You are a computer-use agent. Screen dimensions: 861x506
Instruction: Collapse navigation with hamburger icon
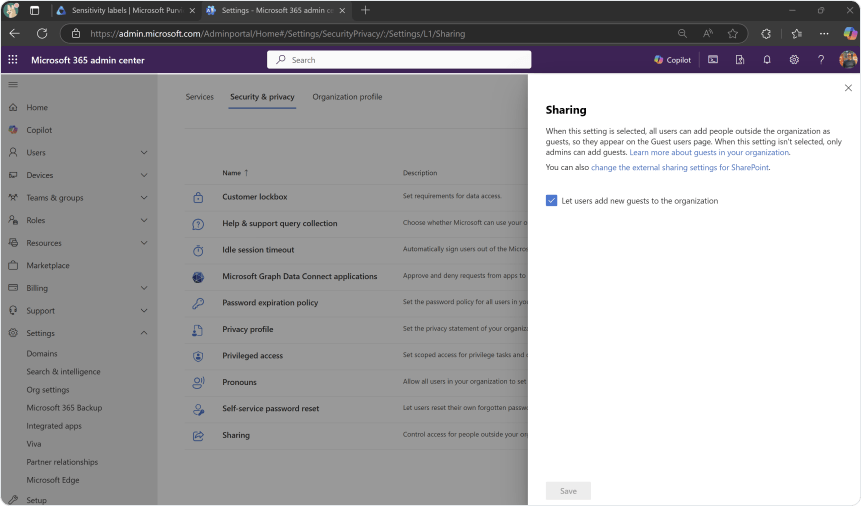(x=13, y=85)
